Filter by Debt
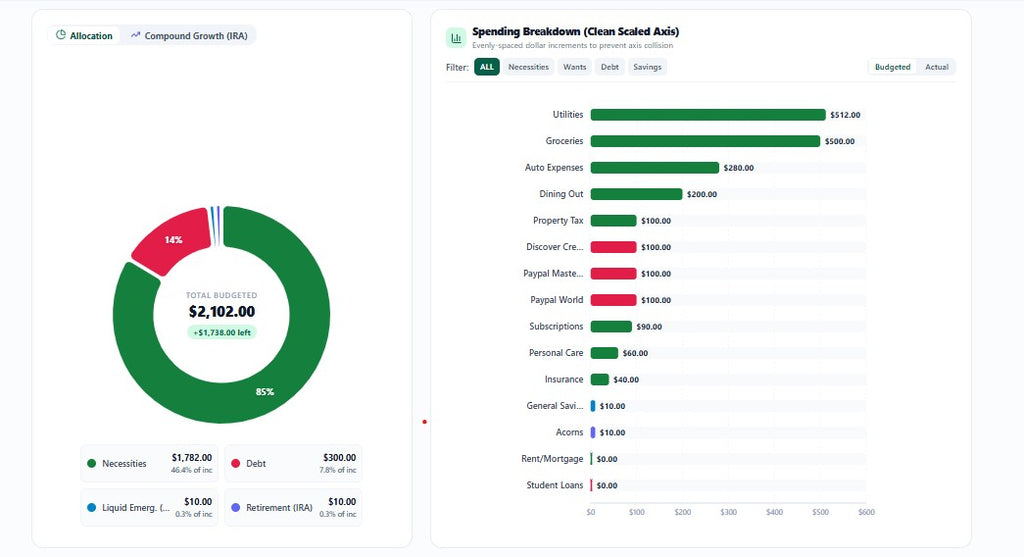Screen dimensions: 1024x557 click(610, 67)
